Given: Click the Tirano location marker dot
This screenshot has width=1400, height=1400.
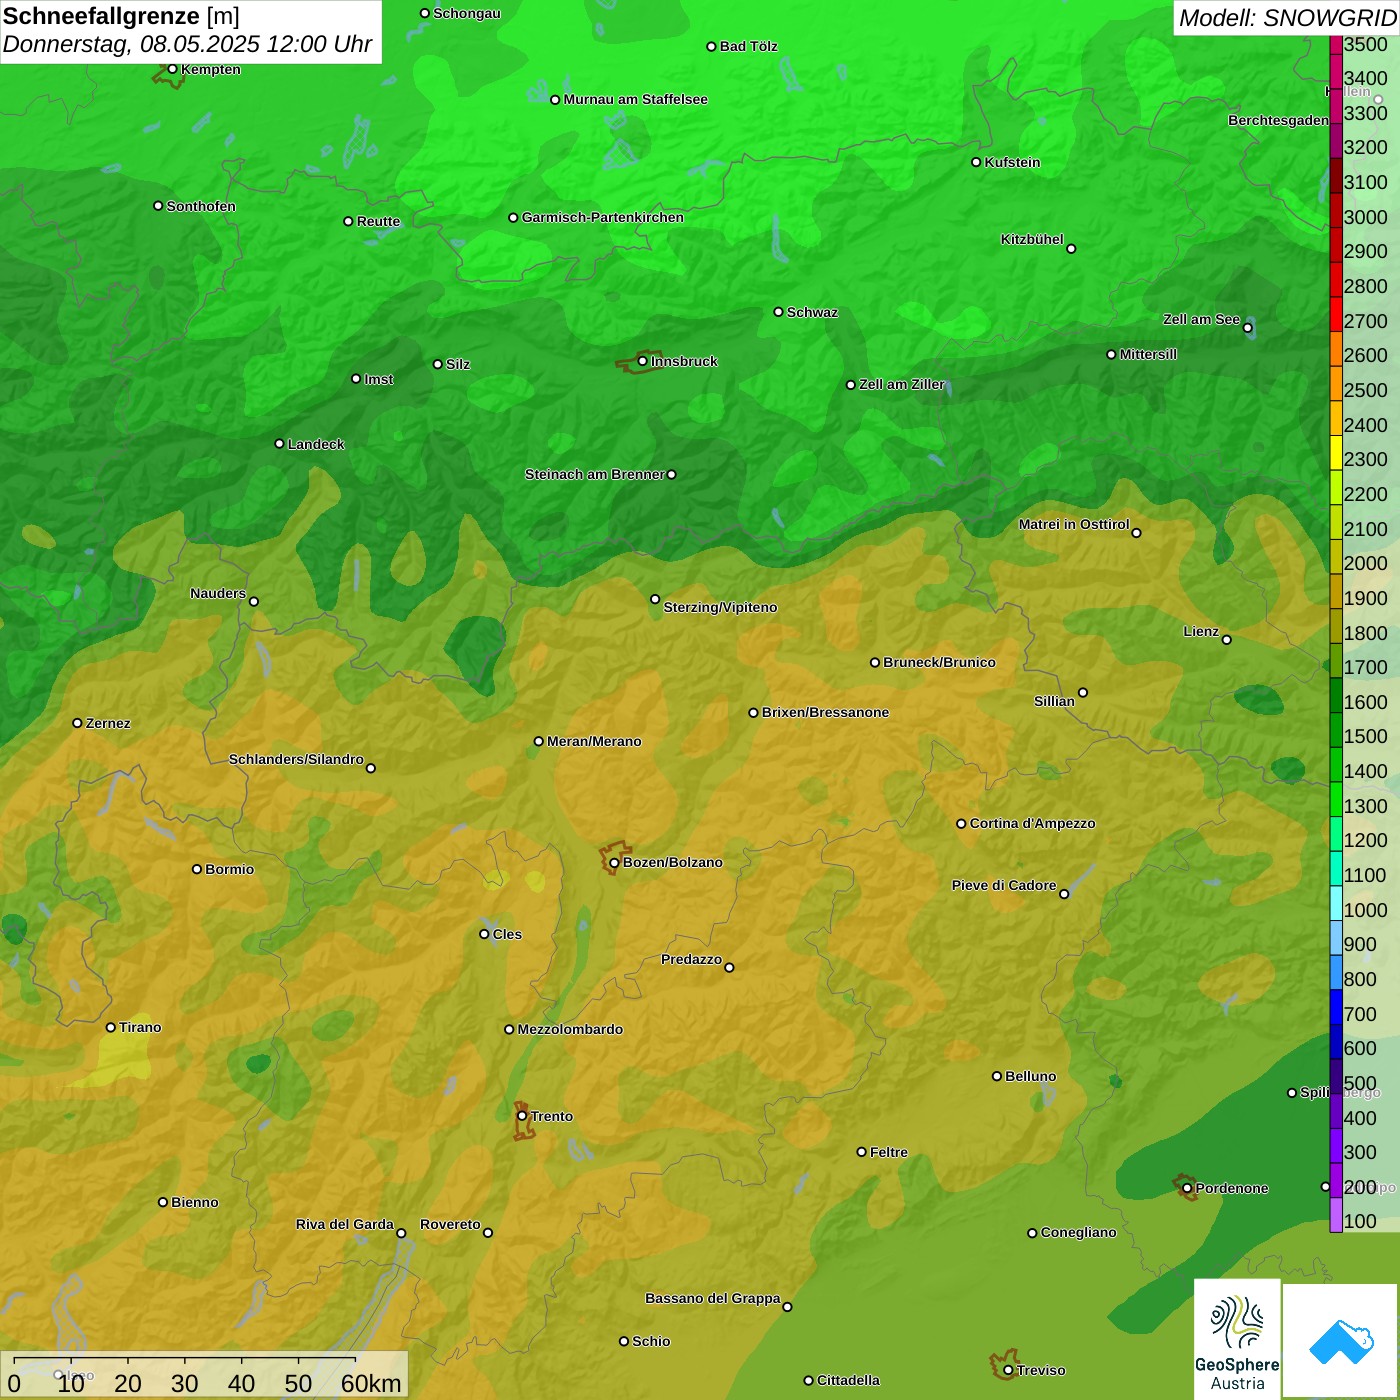Looking at the screenshot, I should tap(111, 1027).
